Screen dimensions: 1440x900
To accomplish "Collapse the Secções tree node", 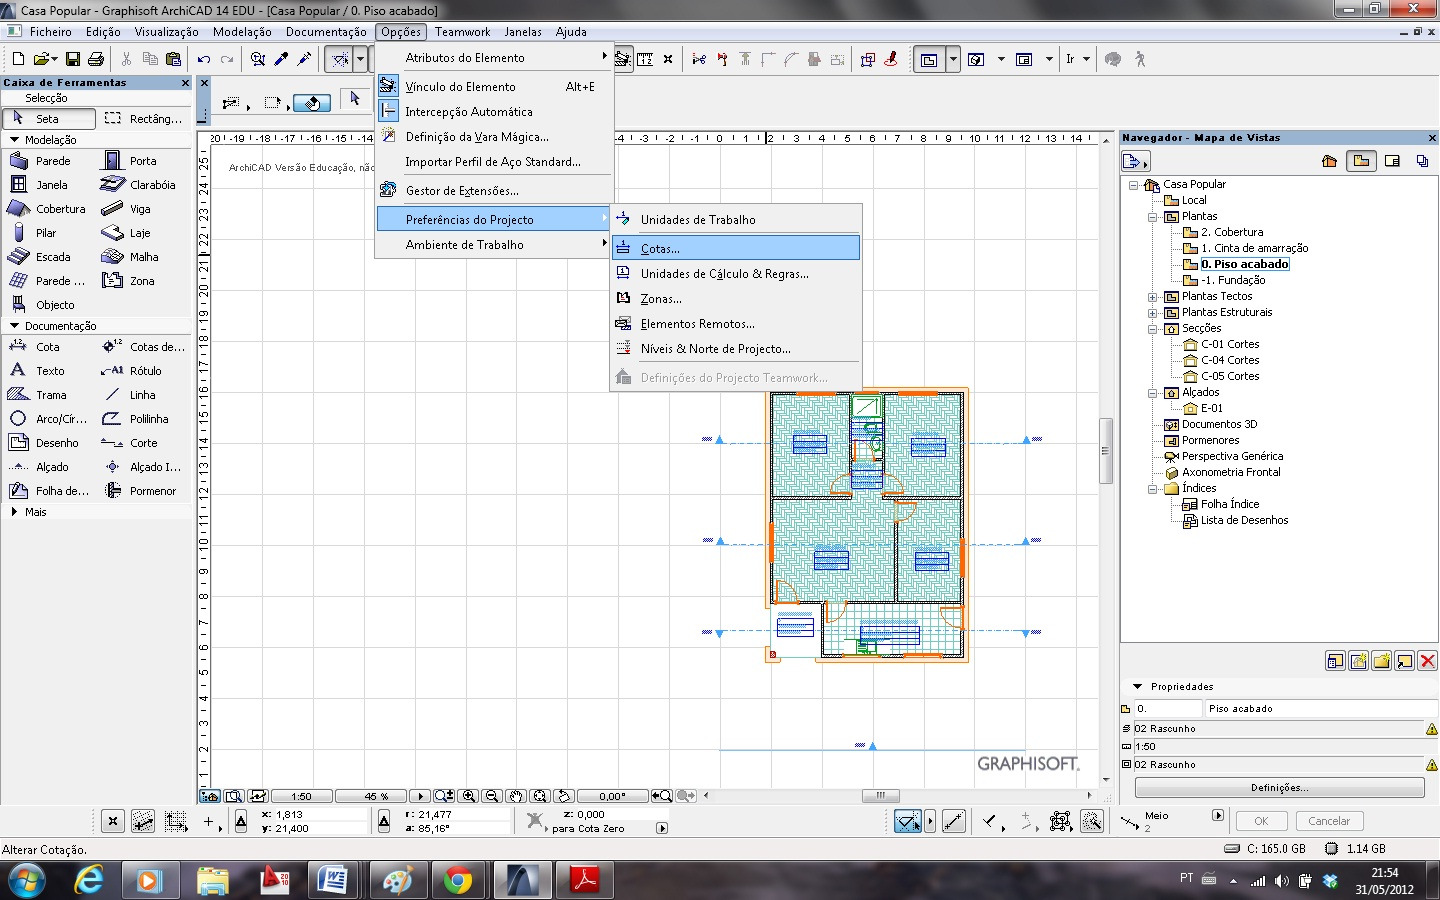I will [x=1153, y=329].
